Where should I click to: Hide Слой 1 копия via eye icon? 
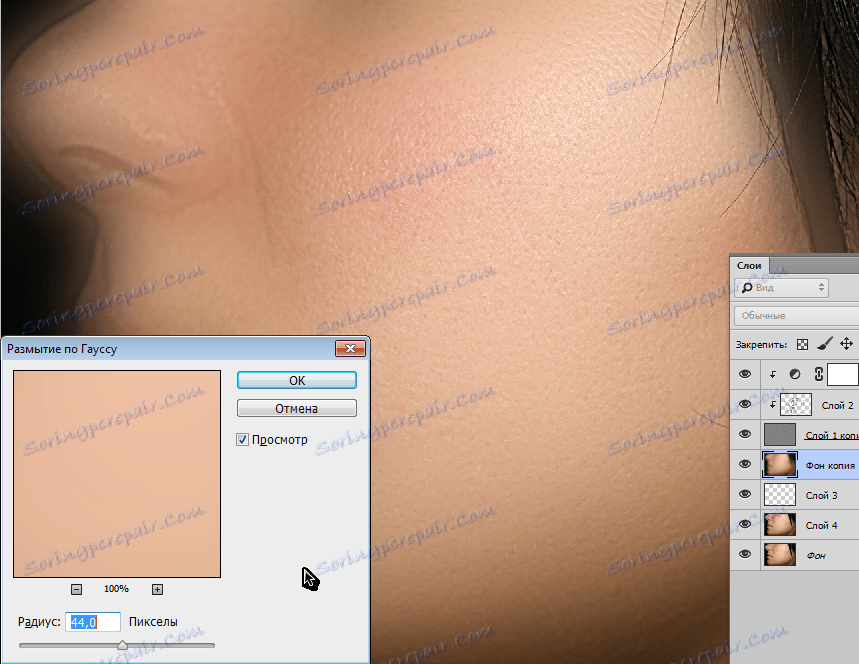tap(745, 434)
